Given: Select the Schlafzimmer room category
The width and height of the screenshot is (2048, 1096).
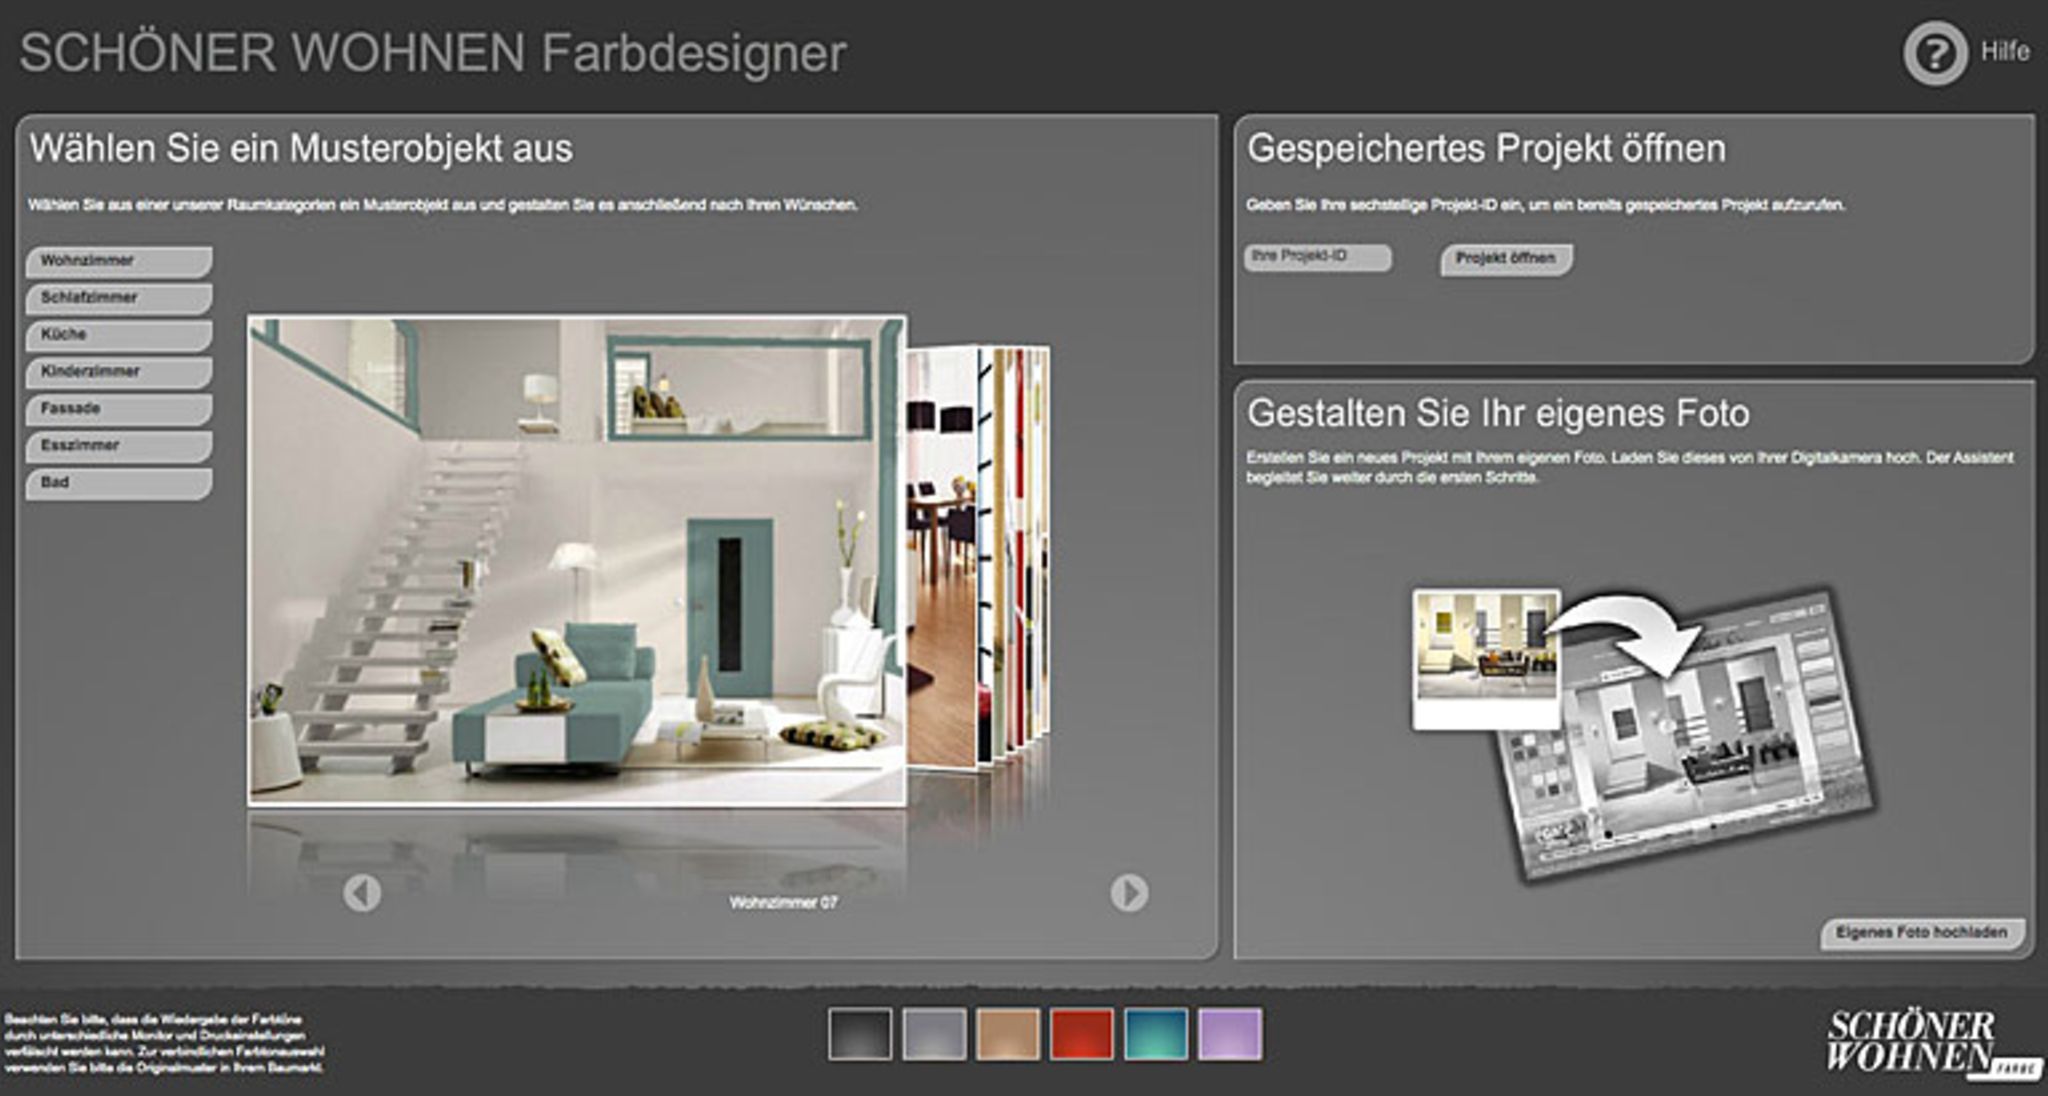Looking at the screenshot, I should [x=118, y=298].
